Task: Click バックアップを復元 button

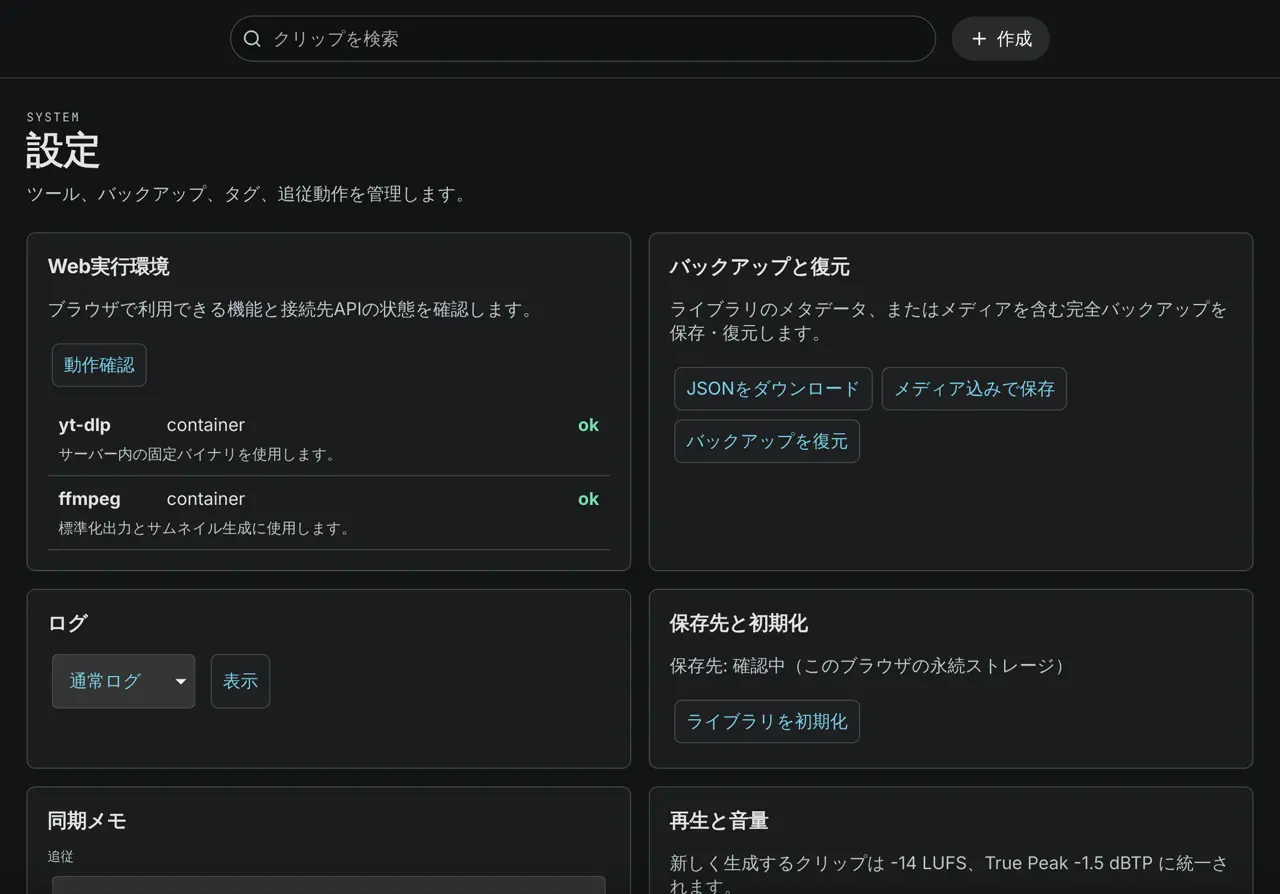Action: (767, 441)
